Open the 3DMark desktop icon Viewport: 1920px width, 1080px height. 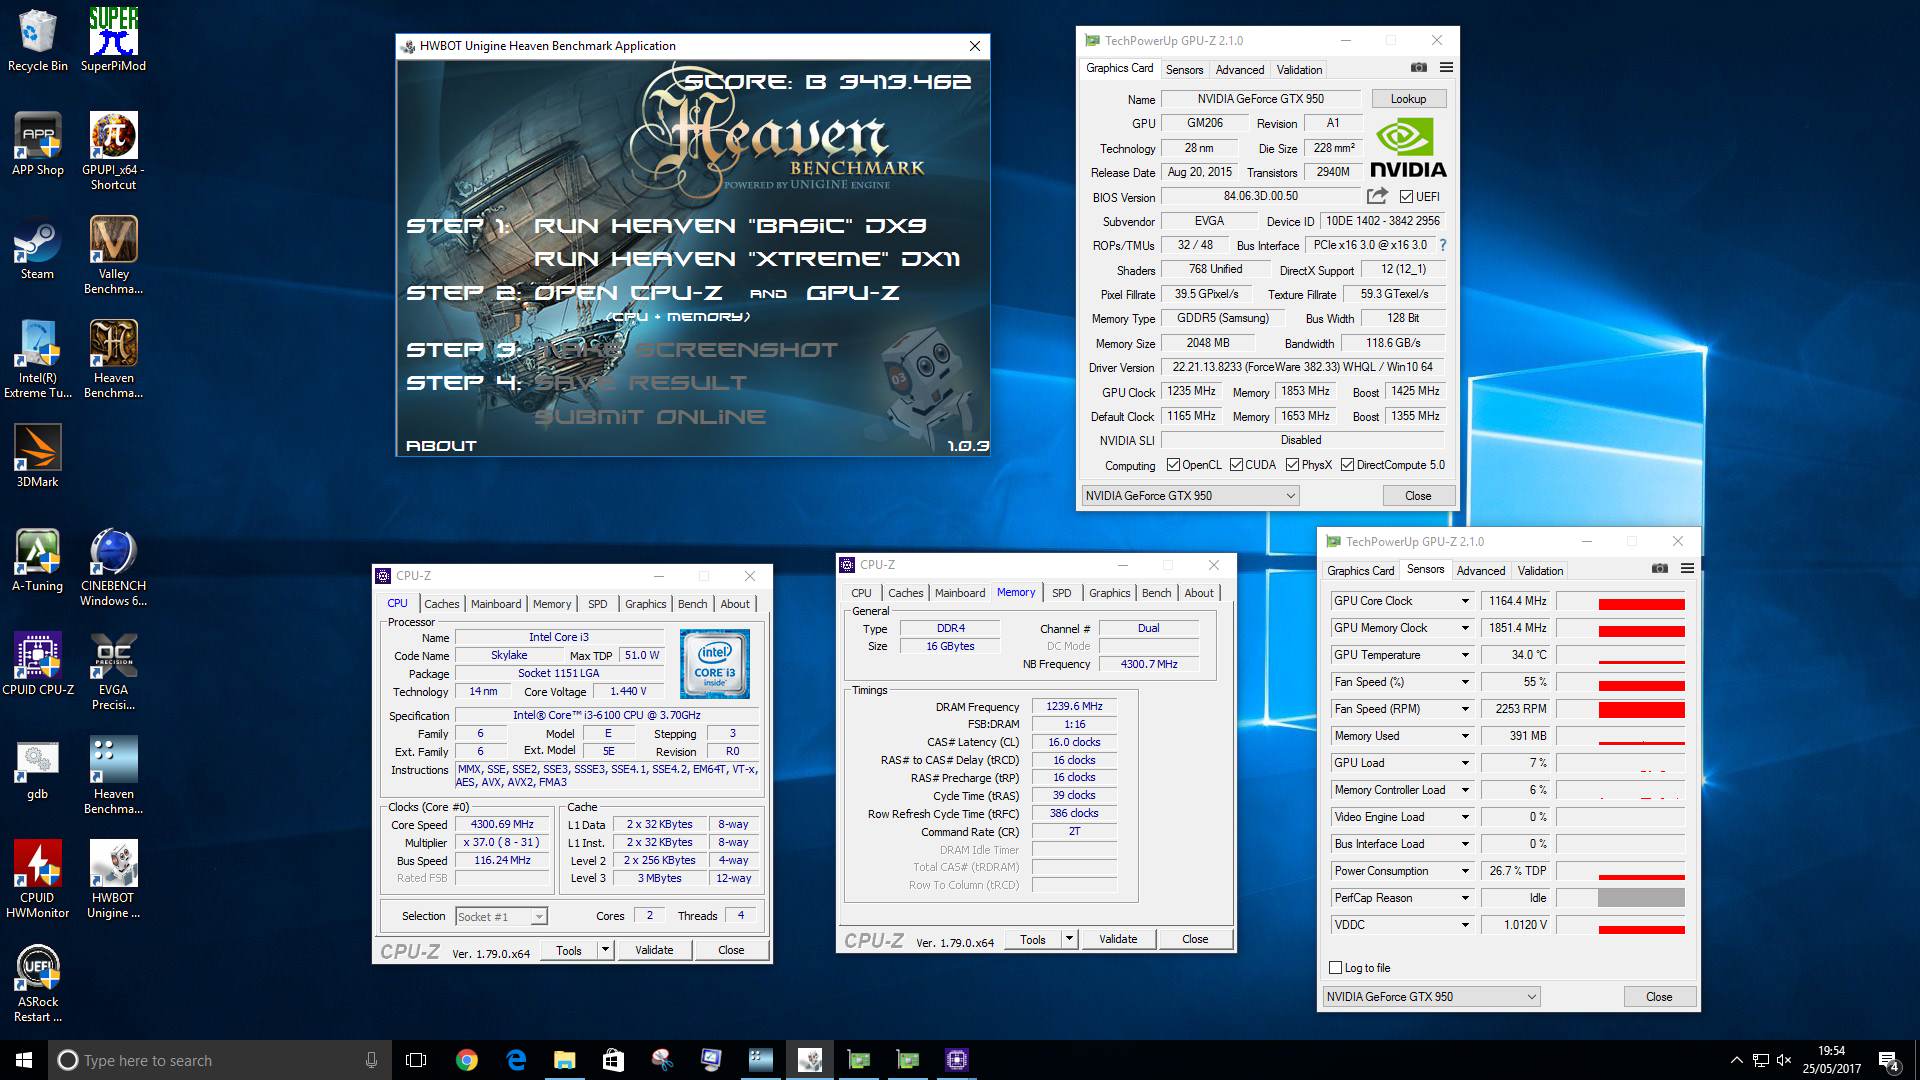(x=37, y=456)
